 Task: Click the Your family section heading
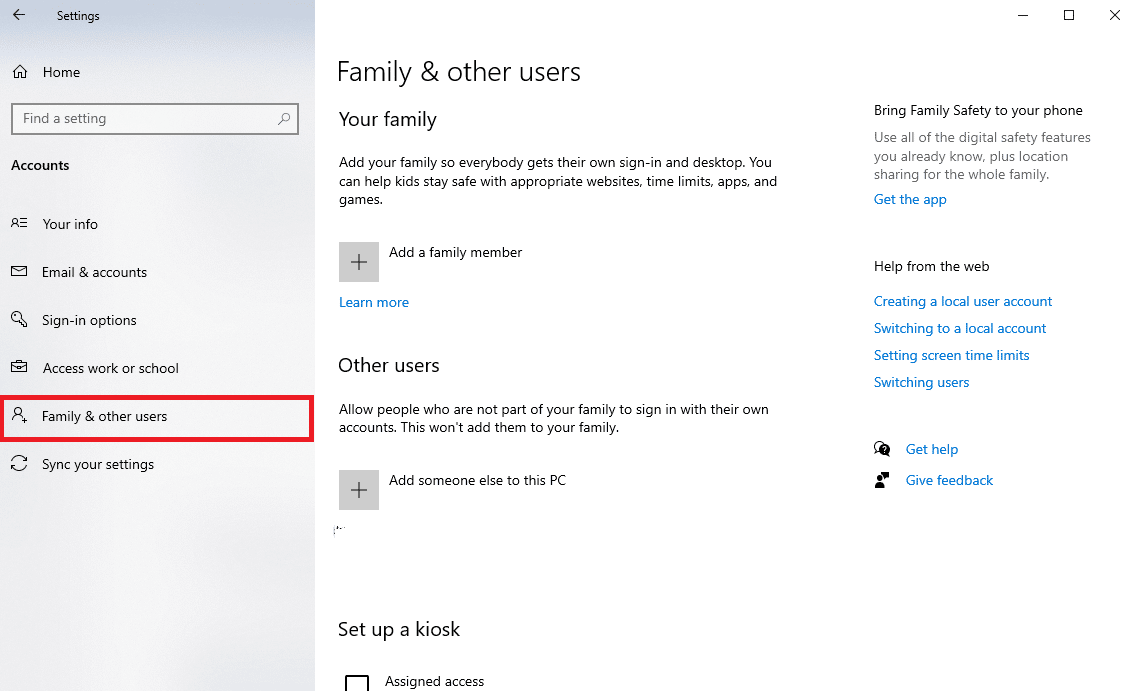pos(388,119)
